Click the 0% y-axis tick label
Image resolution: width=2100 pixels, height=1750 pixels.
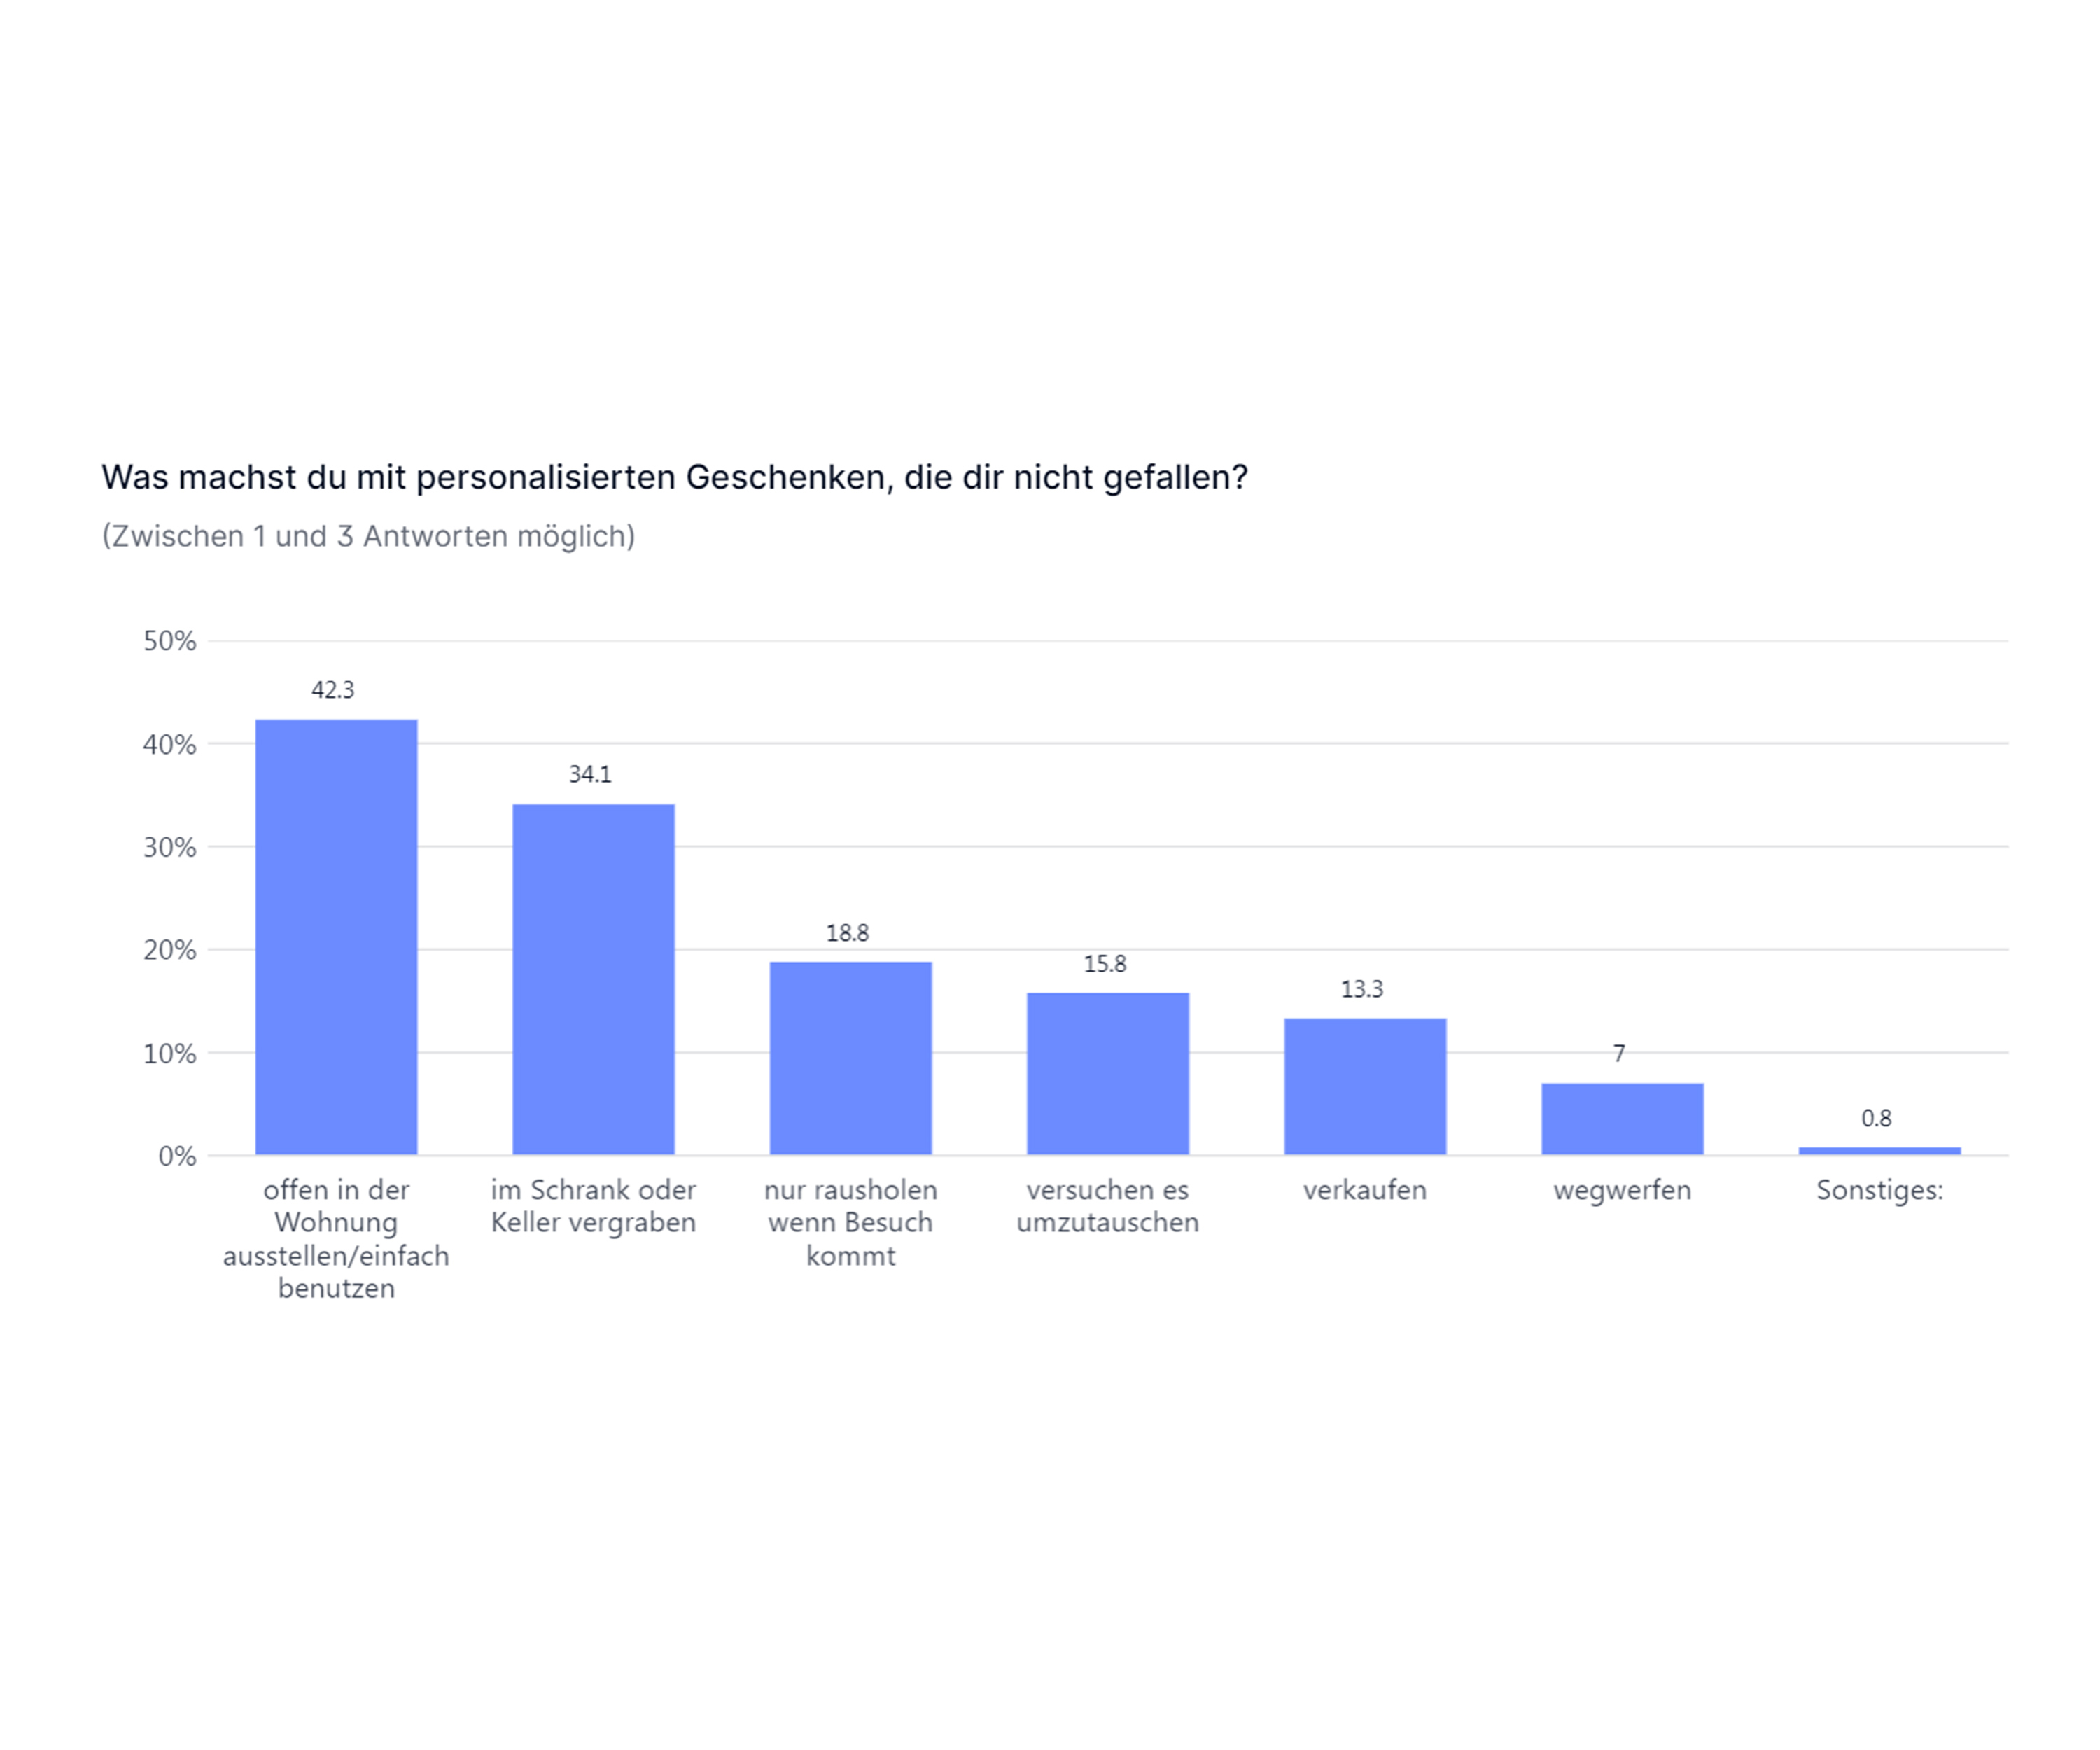point(177,1157)
